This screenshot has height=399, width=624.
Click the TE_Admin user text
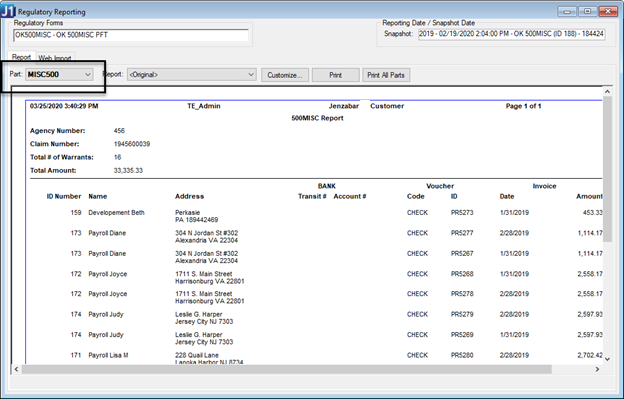pos(204,106)
